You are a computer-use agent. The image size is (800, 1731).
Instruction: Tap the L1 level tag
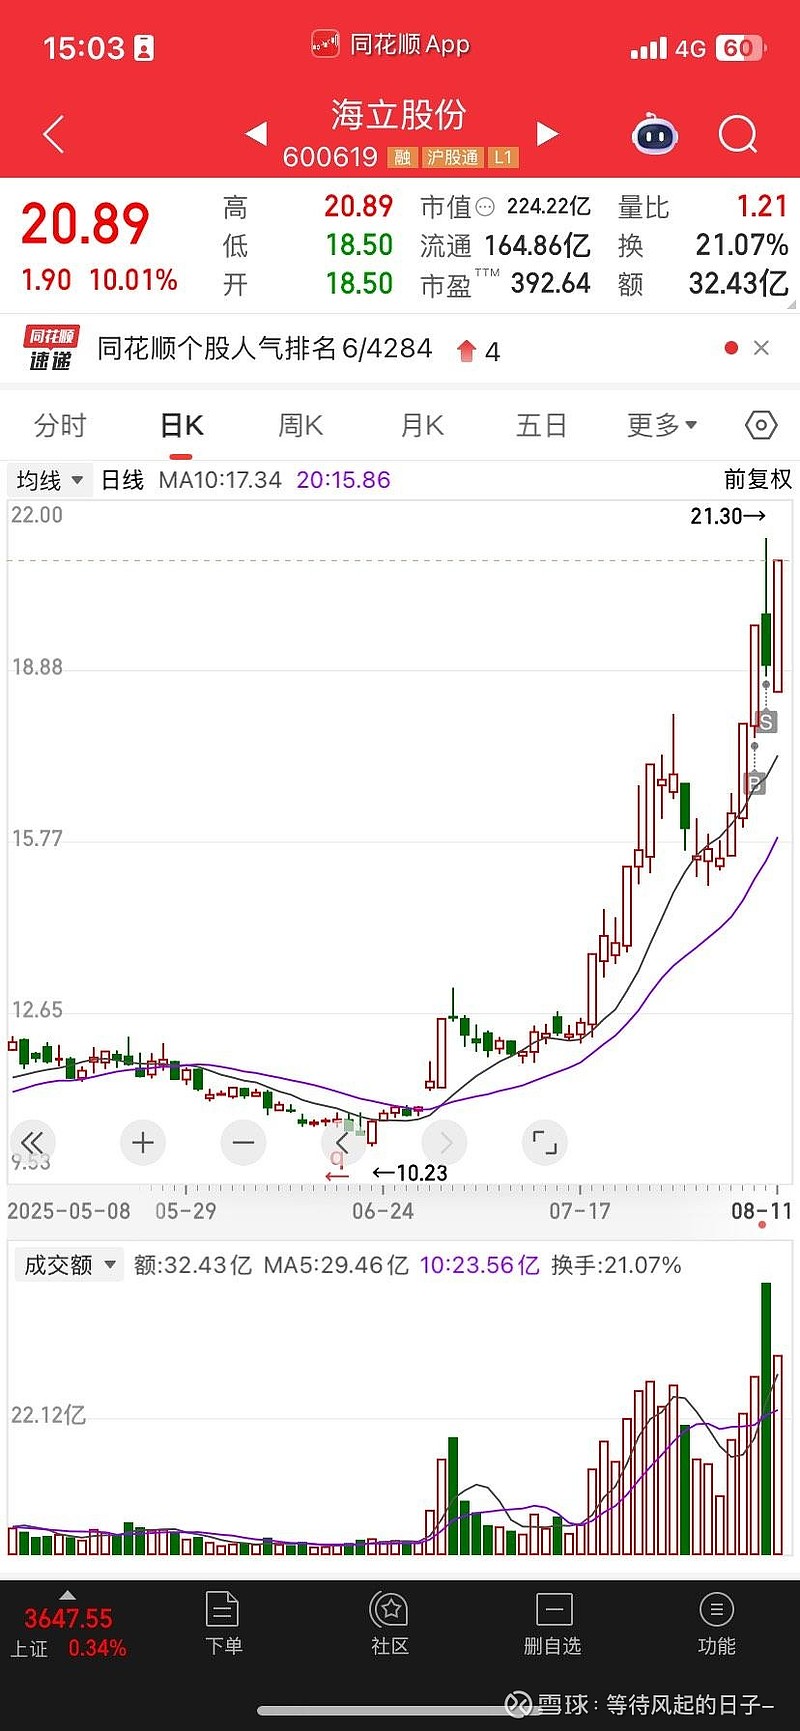[503, 157]
